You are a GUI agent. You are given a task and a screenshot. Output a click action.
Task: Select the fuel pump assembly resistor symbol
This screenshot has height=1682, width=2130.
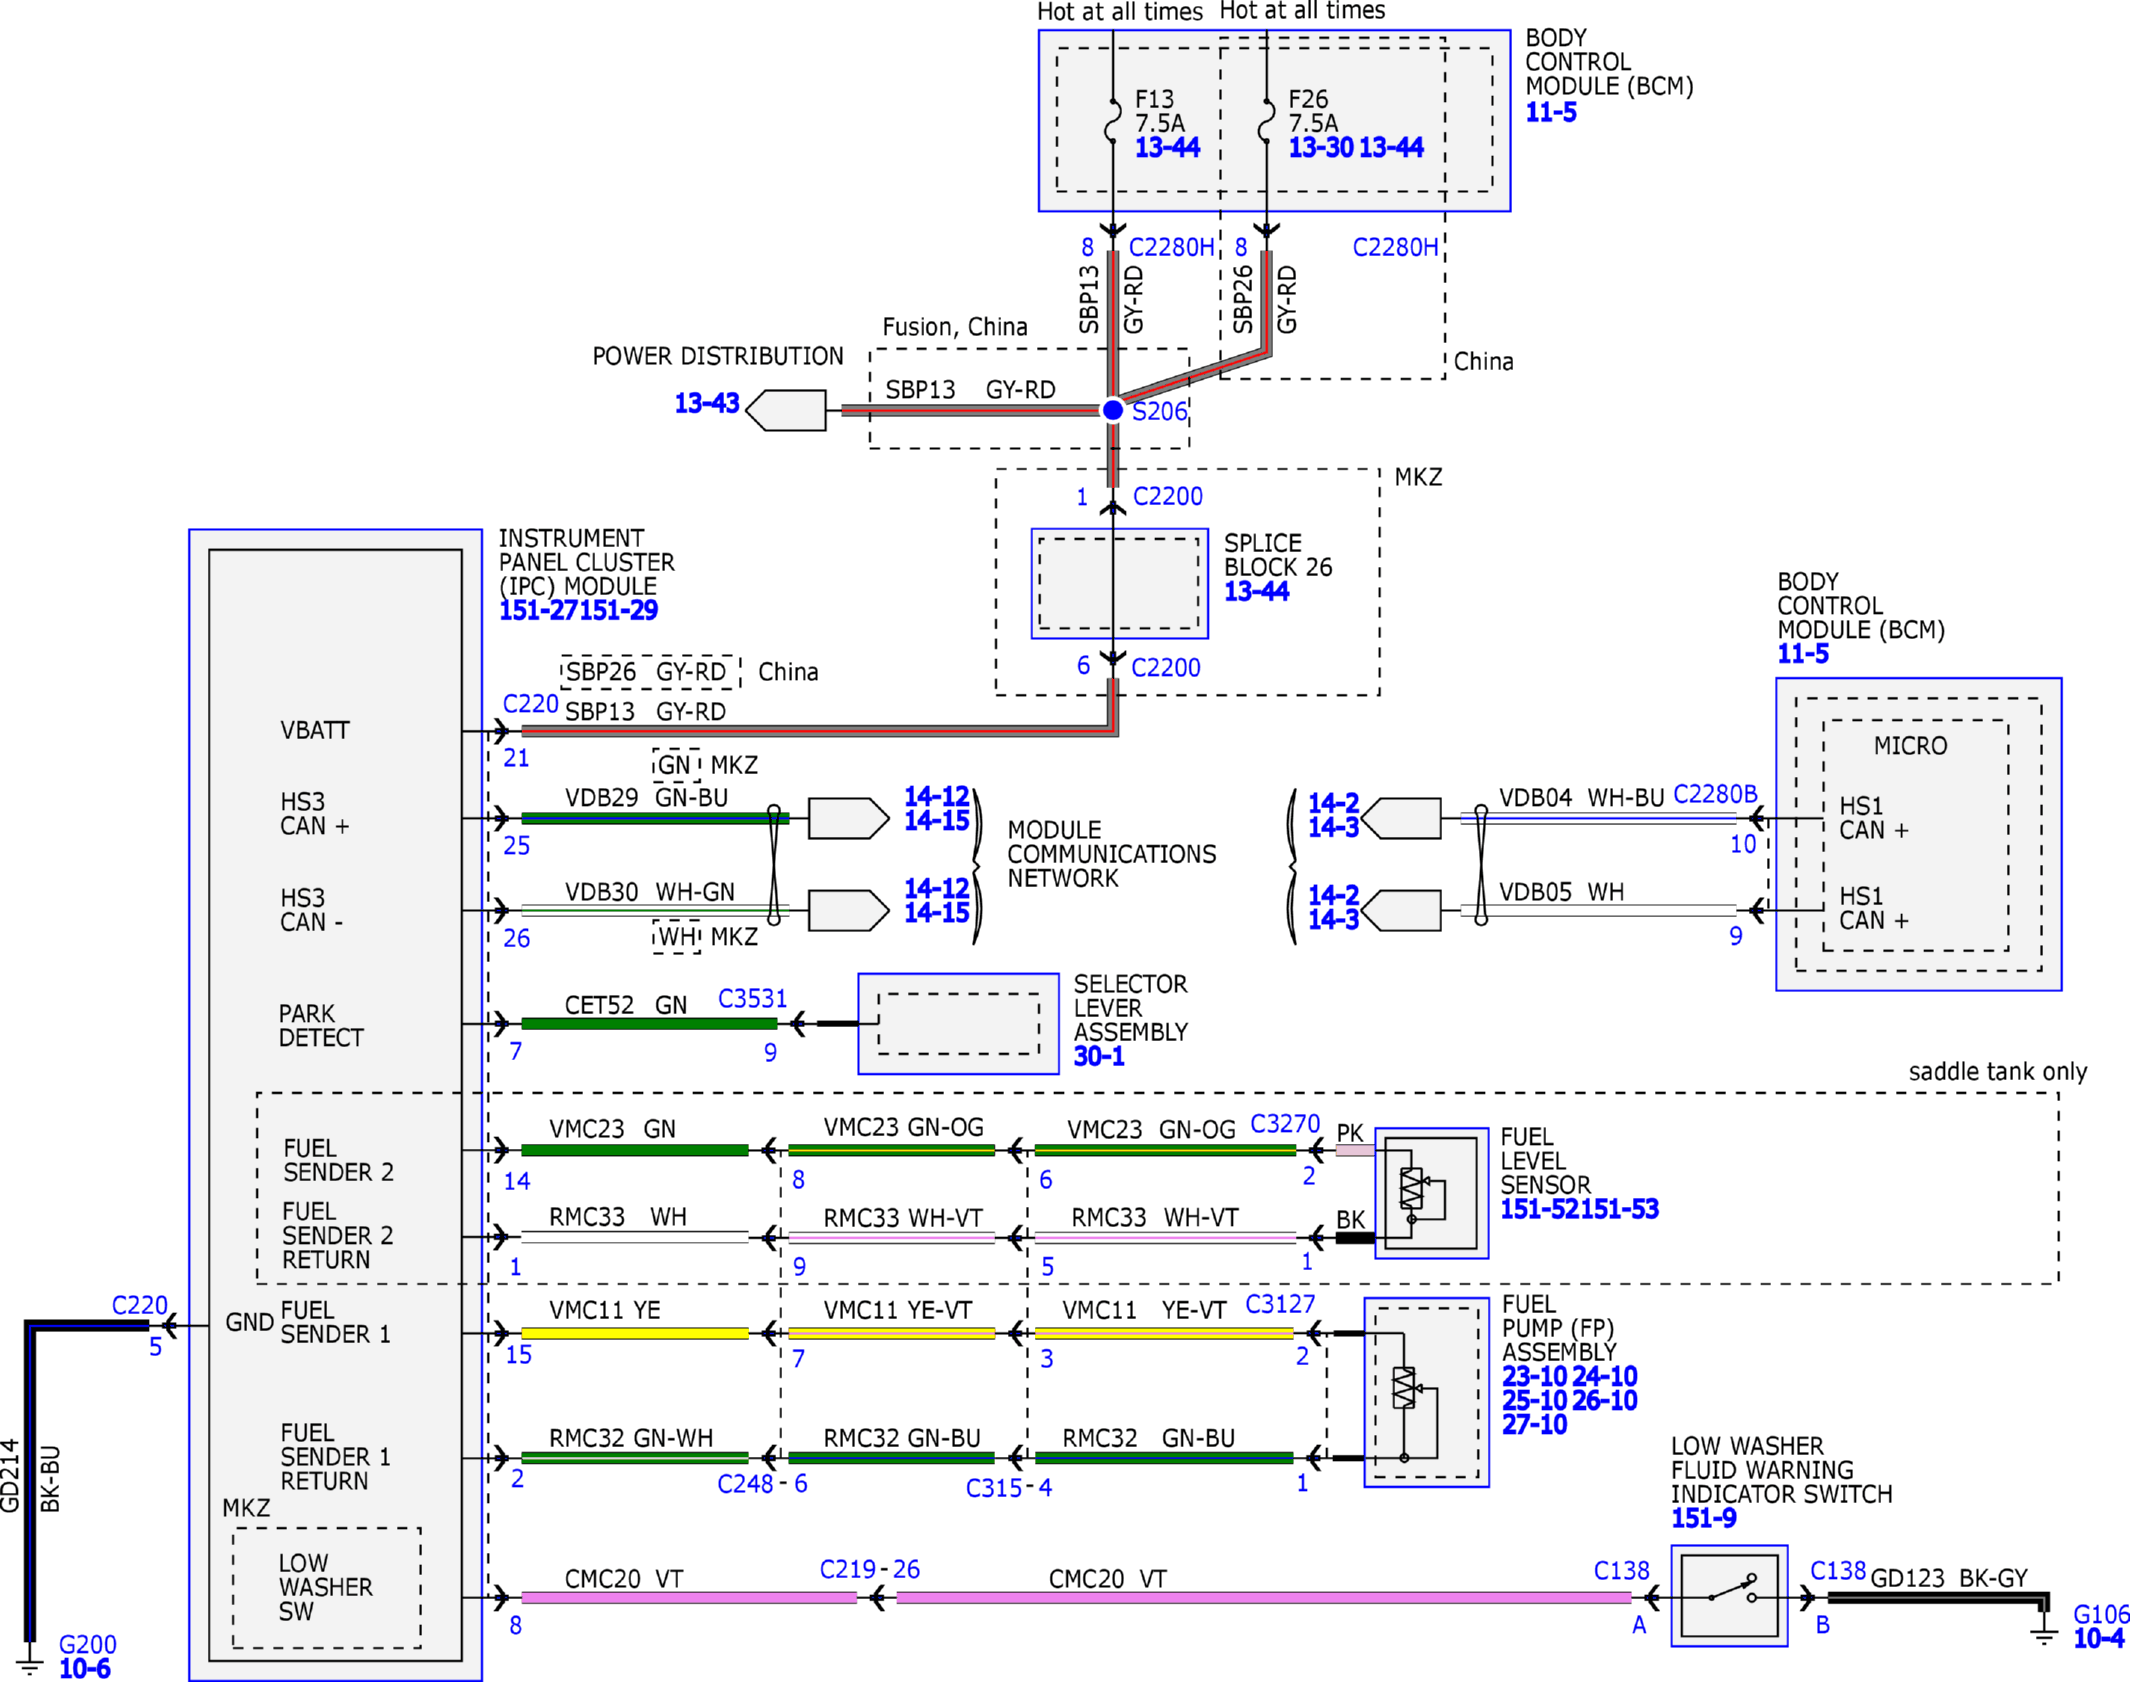(1404, 1388)
